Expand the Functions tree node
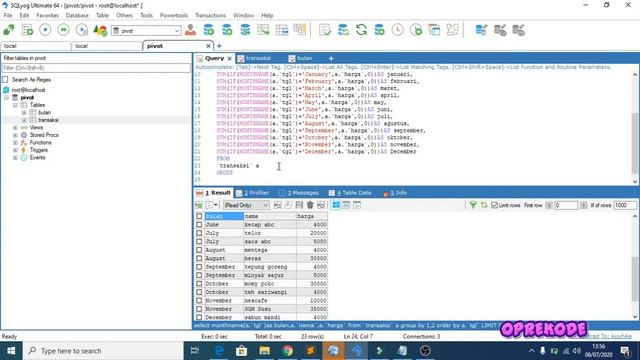Viewport: 640px width, 360px height. pyautogui.click(x=16, y=142)
